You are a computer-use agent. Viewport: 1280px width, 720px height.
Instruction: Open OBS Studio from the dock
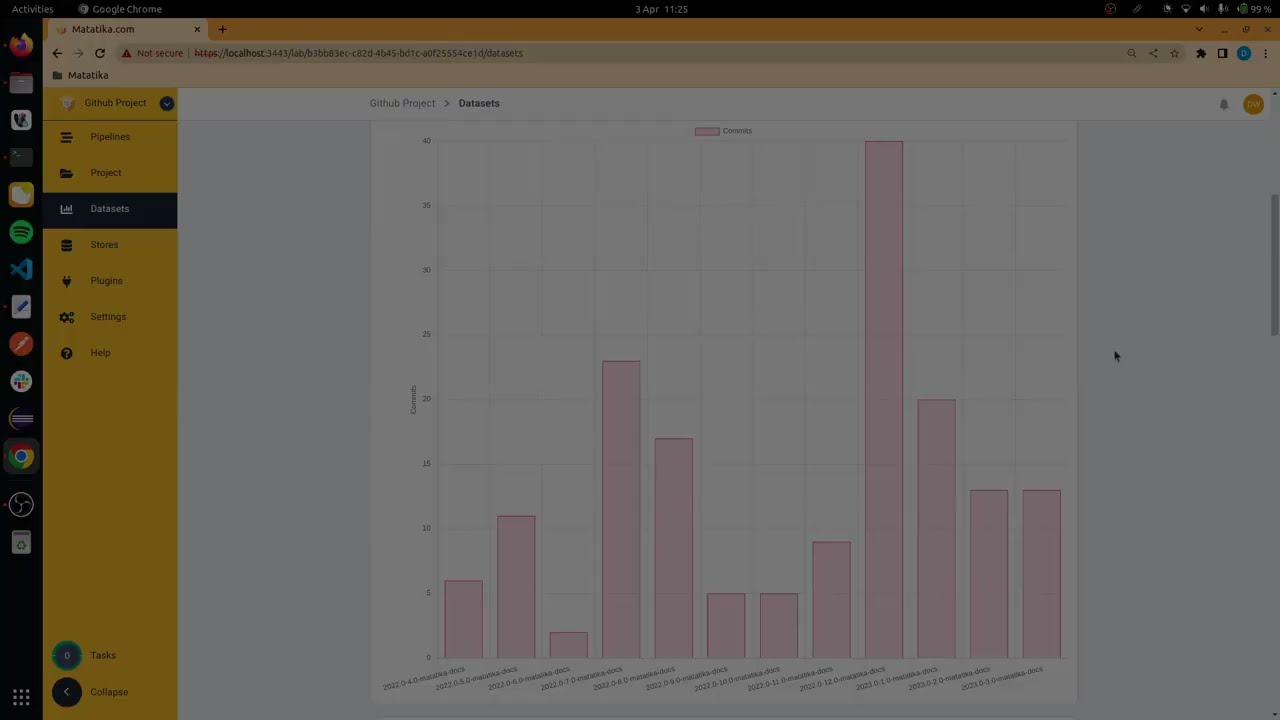(x=21, y=504)
